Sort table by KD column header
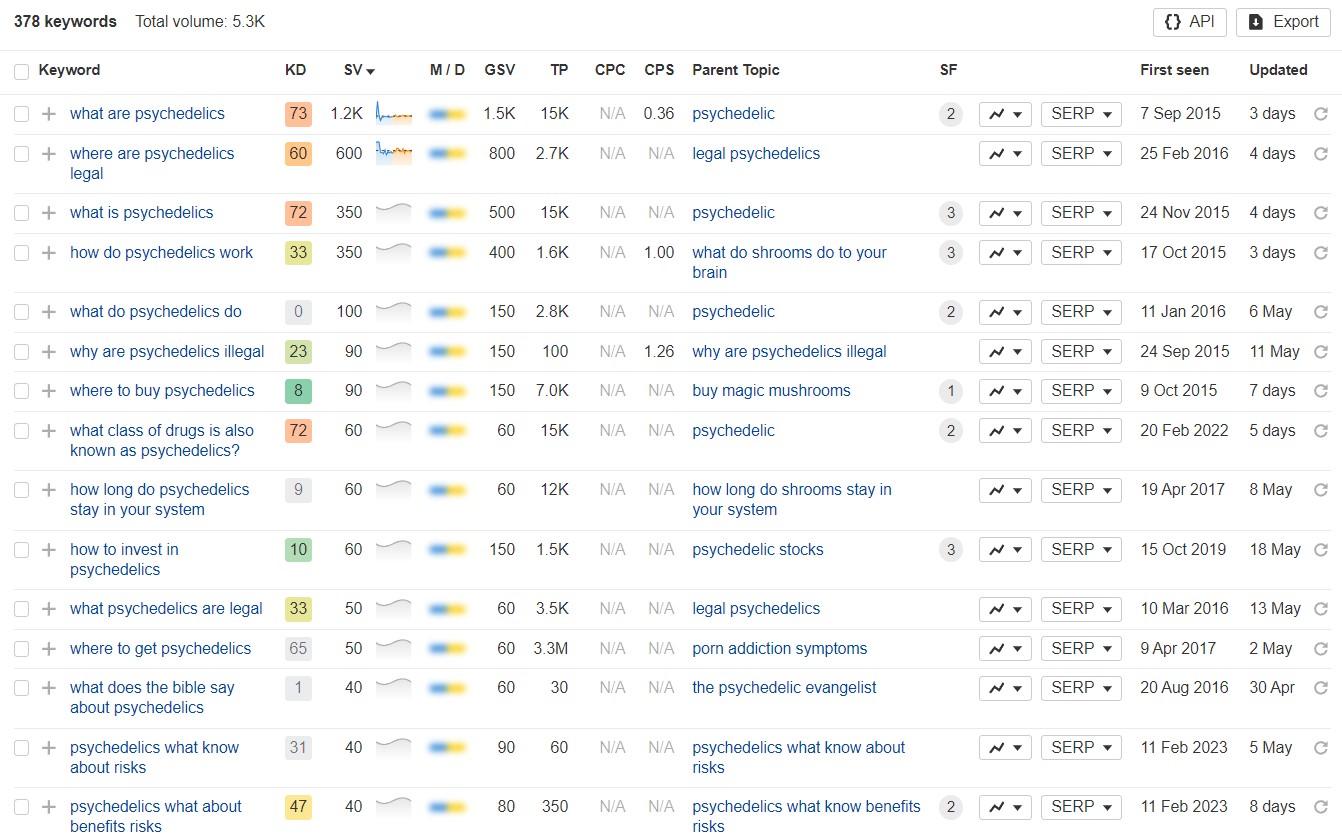The image size is (1342, 838). (295, 70)
